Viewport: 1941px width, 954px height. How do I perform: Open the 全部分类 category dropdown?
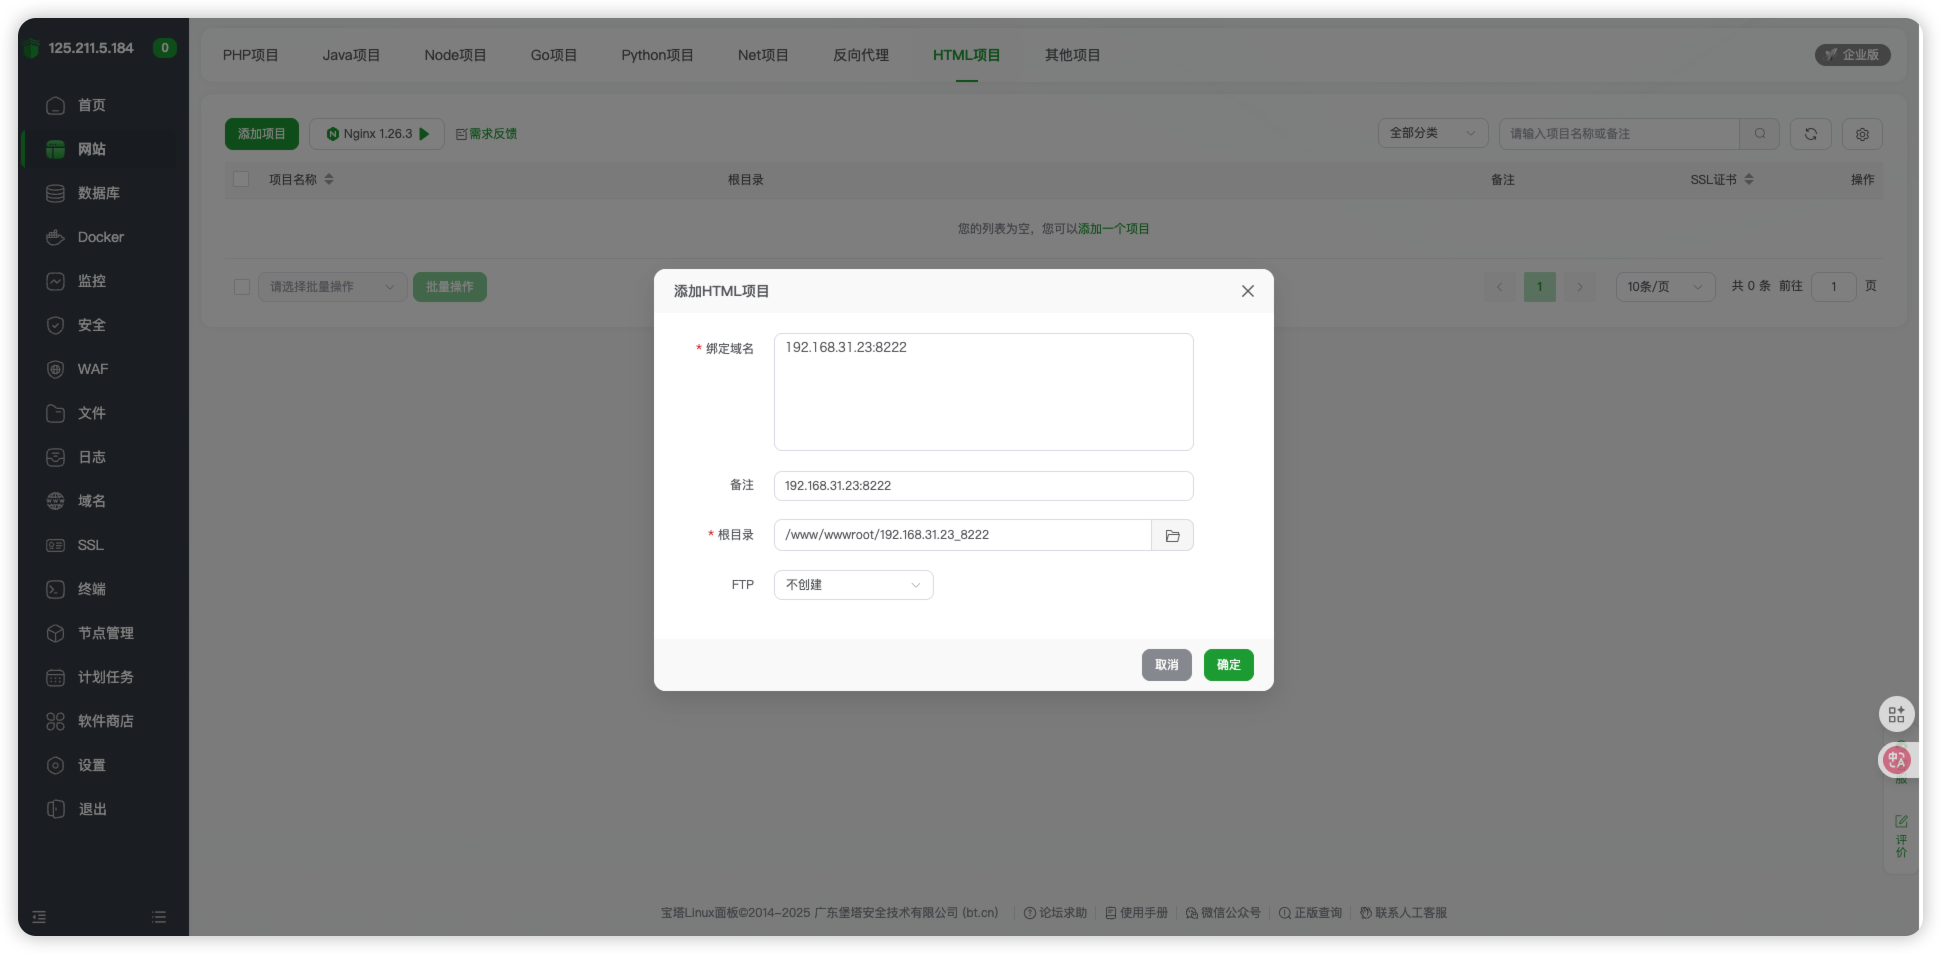1432,133
